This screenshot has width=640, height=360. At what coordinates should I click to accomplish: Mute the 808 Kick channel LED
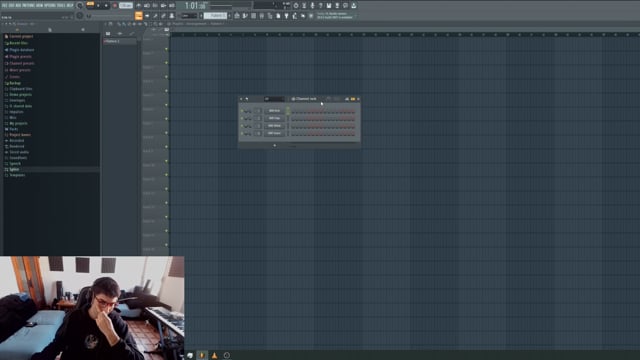click(x=242, y=111)
